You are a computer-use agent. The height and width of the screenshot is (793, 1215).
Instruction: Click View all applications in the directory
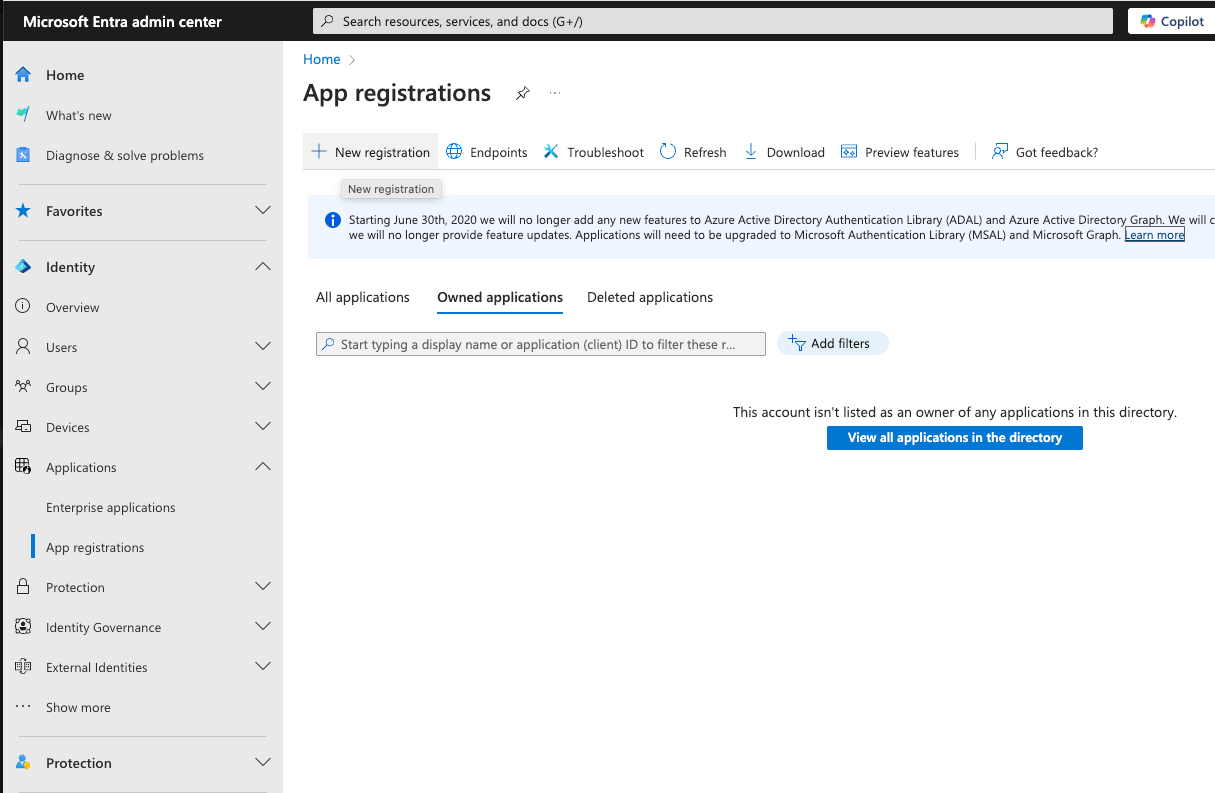click(x=955, y=438)
